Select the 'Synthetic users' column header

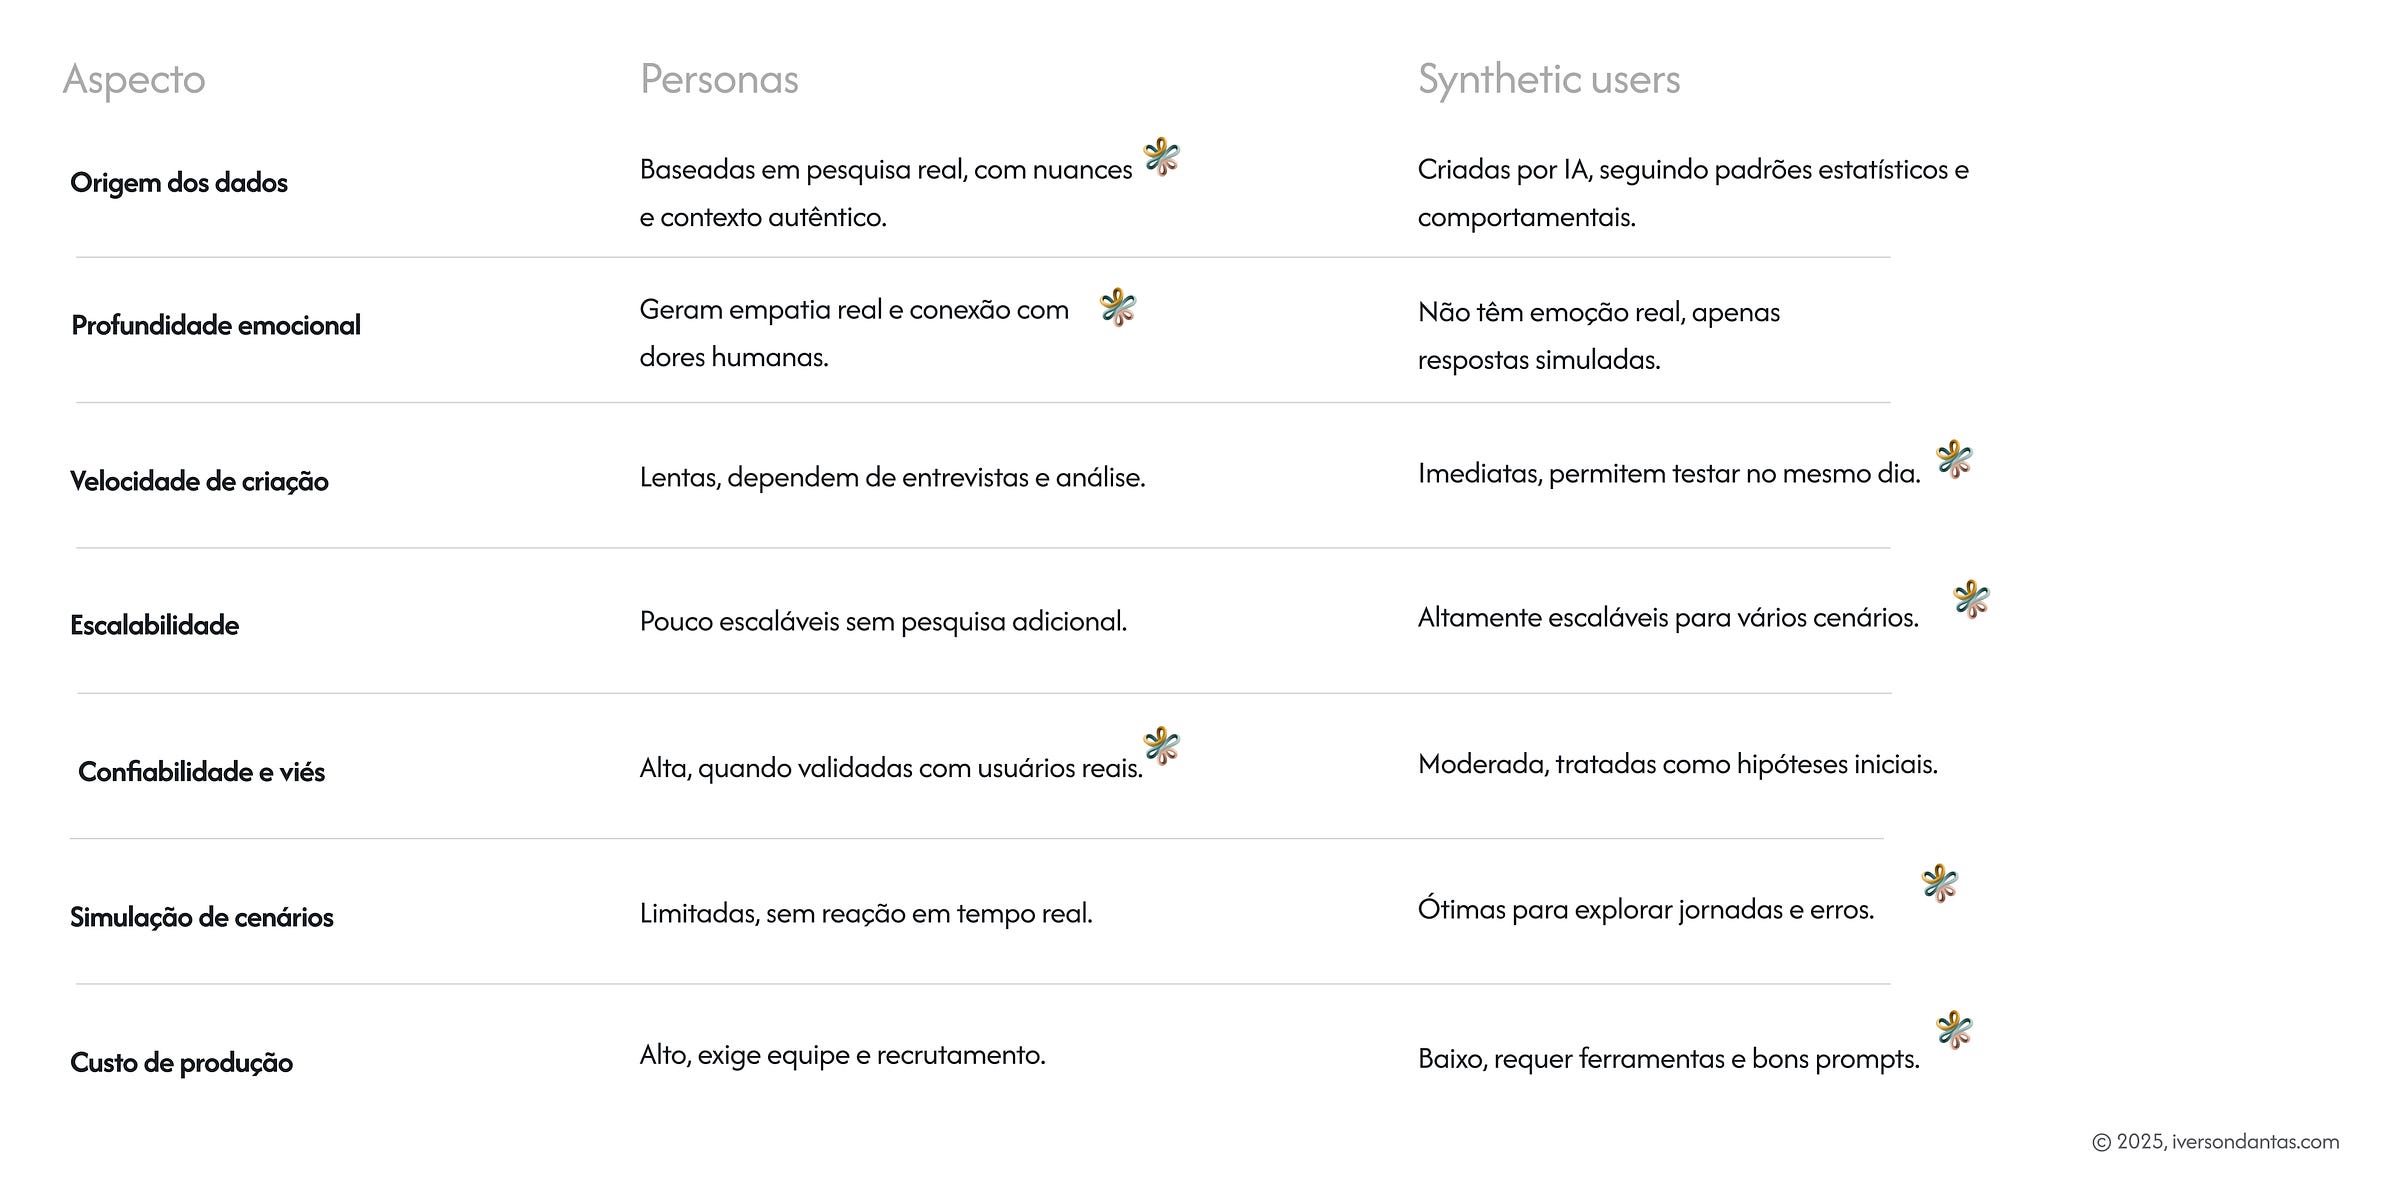tap(1549, 80)
